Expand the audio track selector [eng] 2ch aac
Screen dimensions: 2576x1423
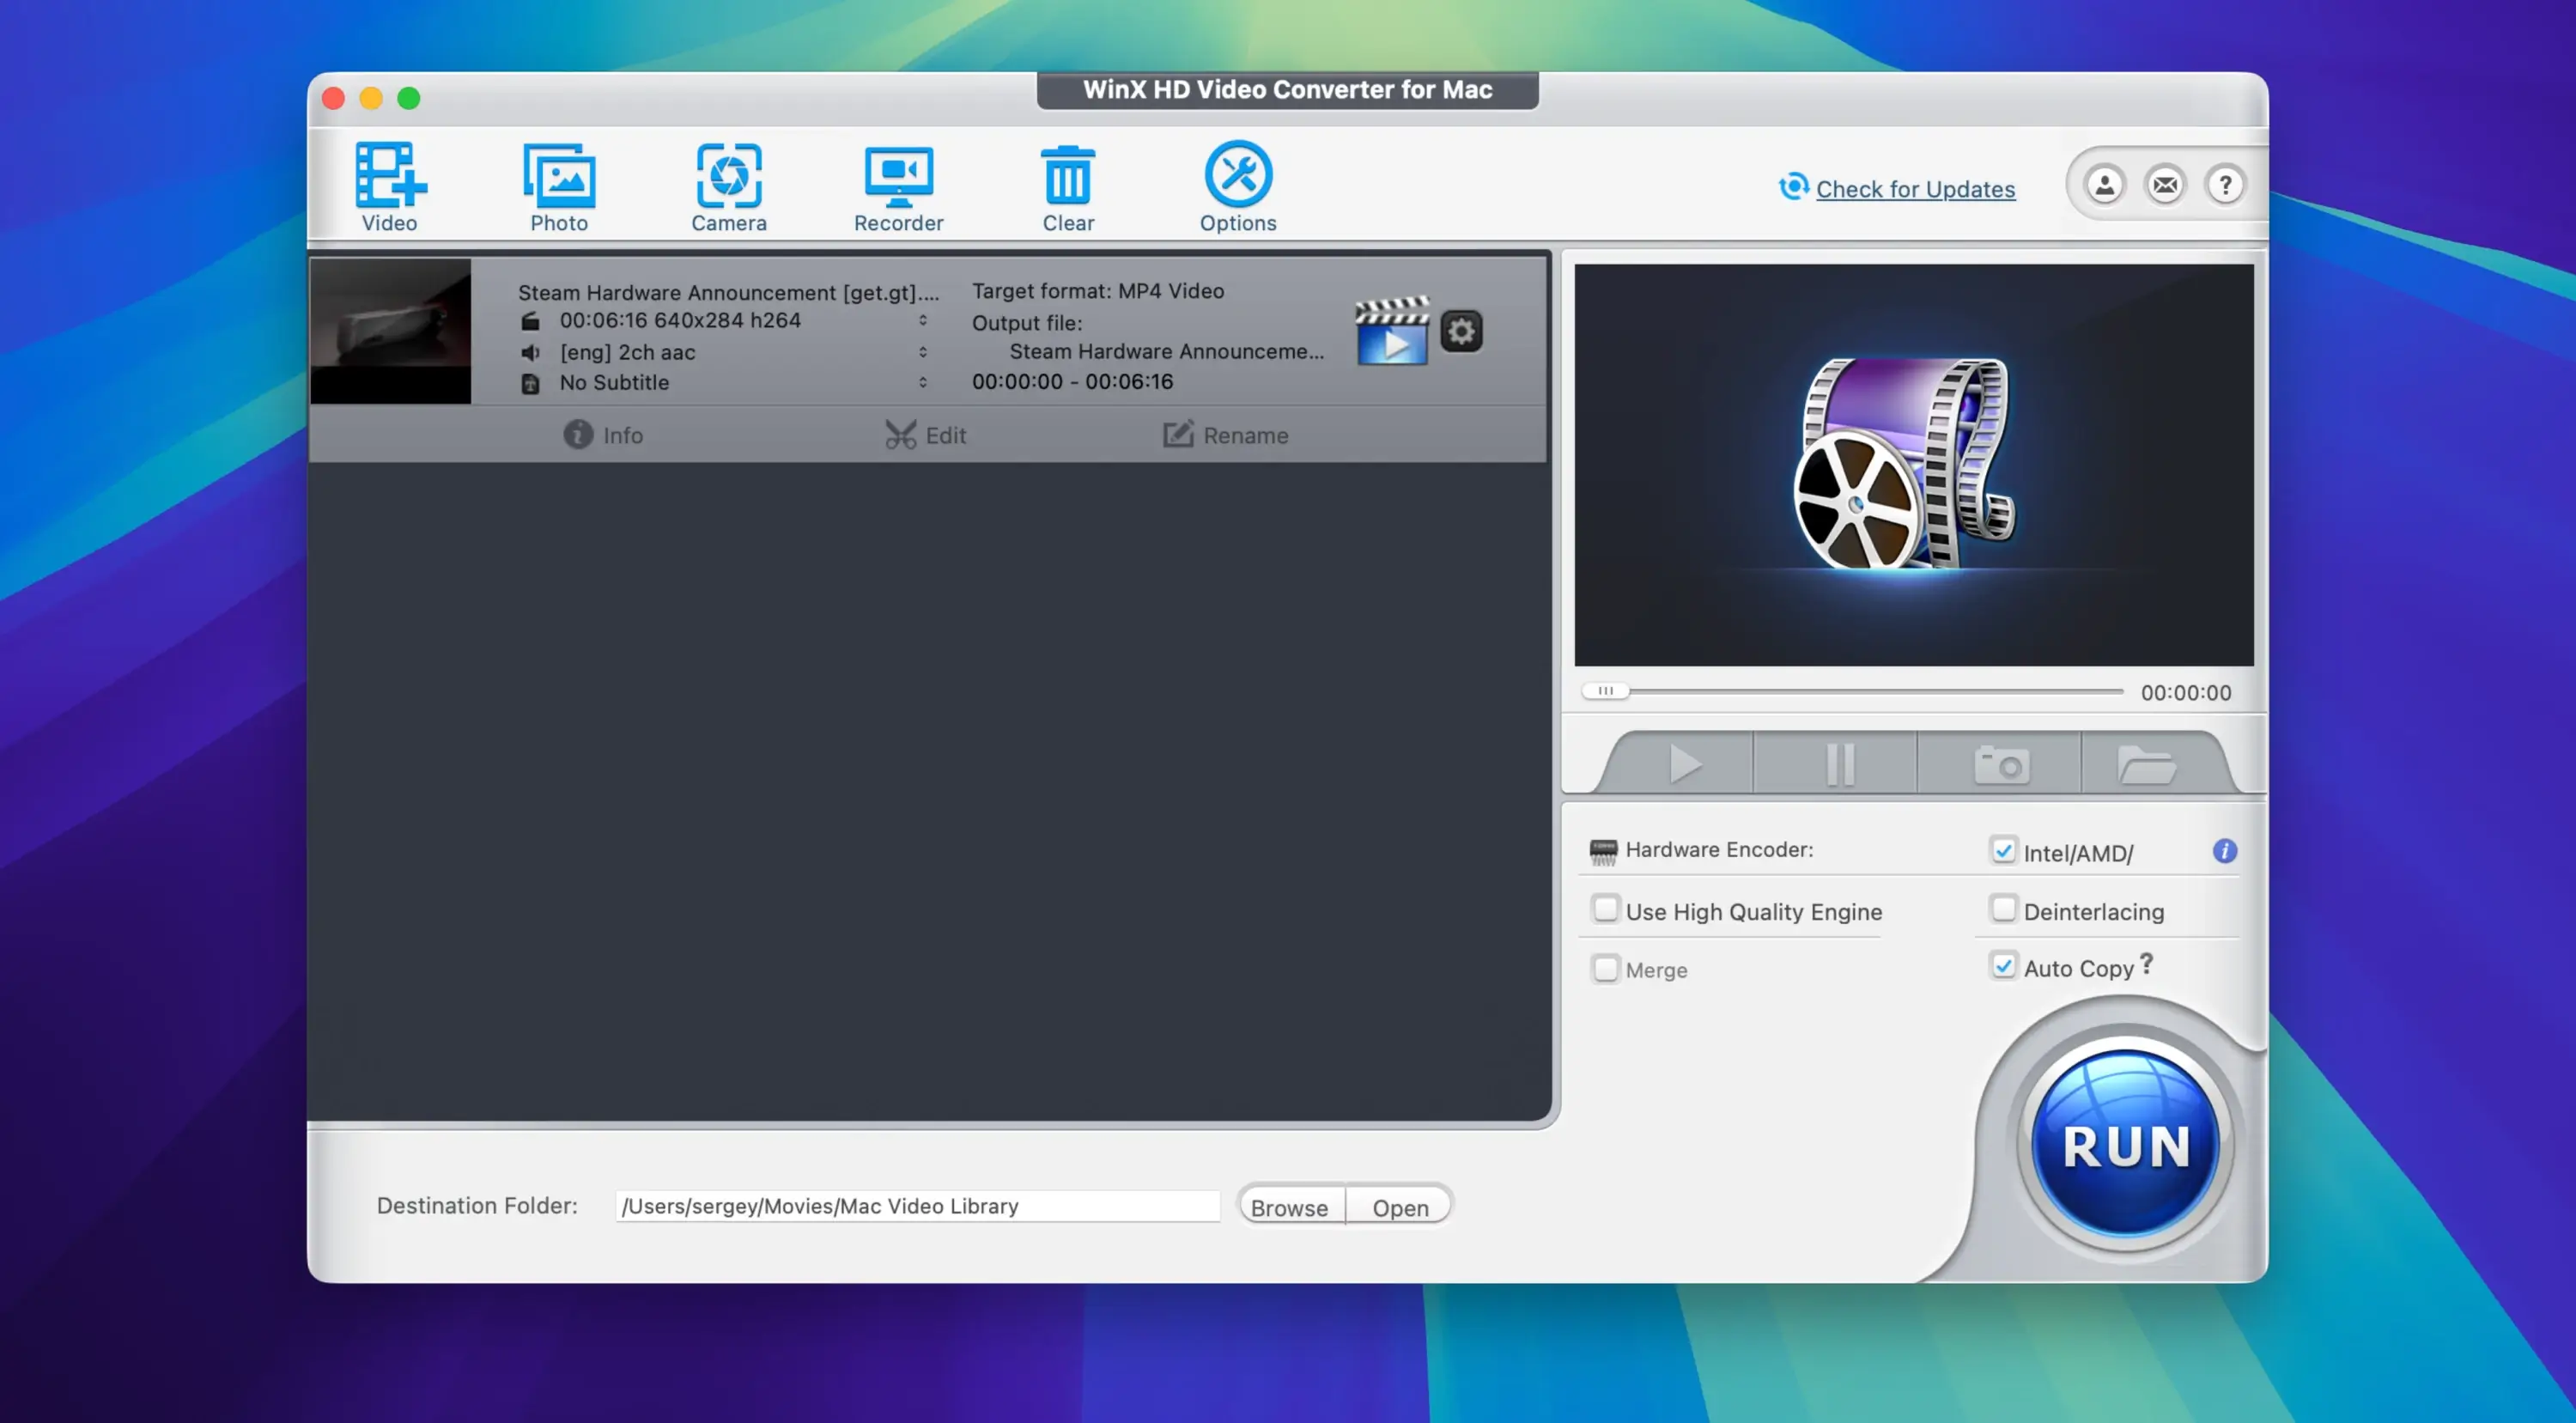[923, 352]
